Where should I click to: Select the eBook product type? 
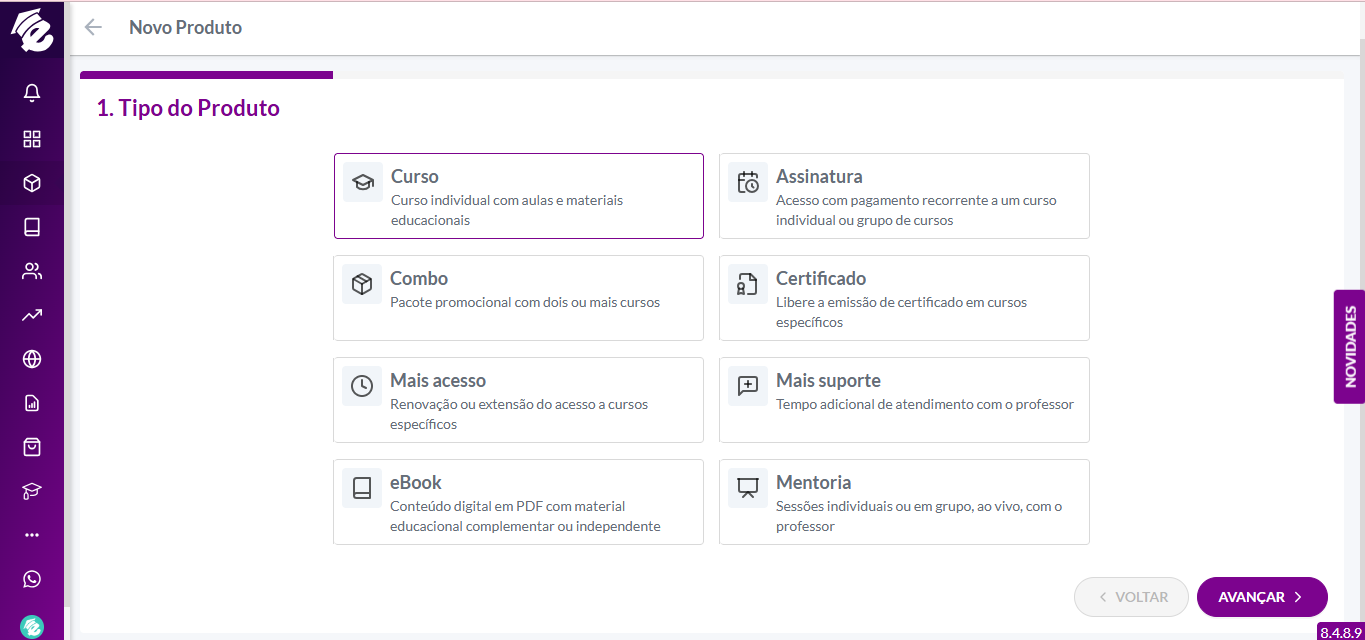click(518, 502)
